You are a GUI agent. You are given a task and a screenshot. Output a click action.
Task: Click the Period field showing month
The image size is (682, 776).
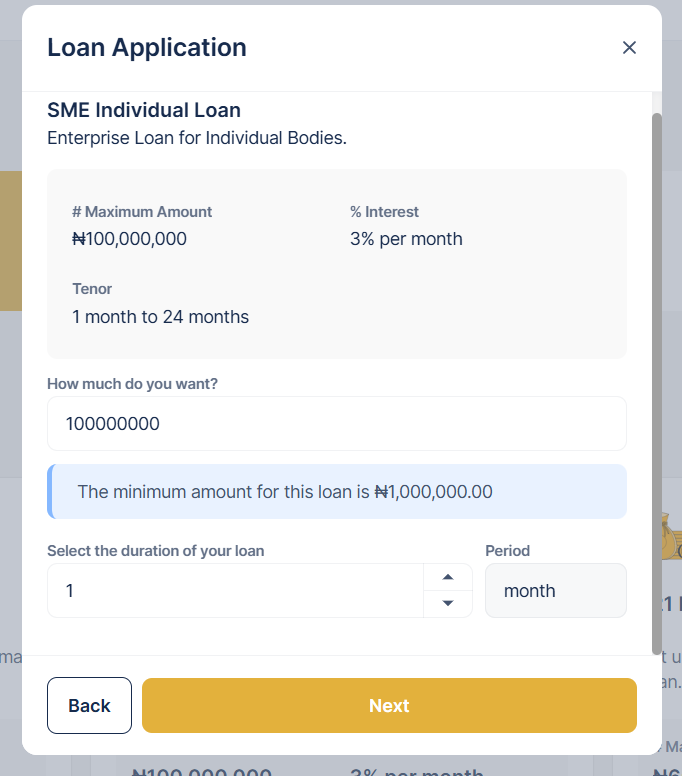[x=555, y=591]
